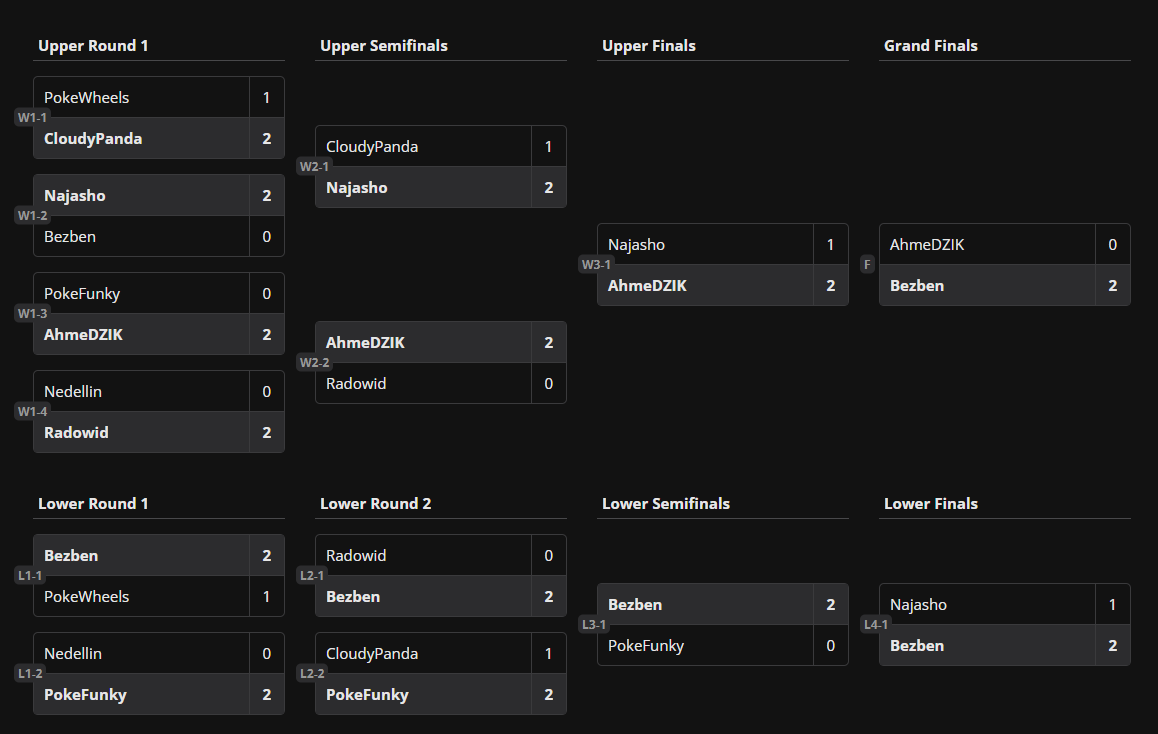
Task: Open Nedellin in Upper Round 1
Action: (x=73, y=392)
